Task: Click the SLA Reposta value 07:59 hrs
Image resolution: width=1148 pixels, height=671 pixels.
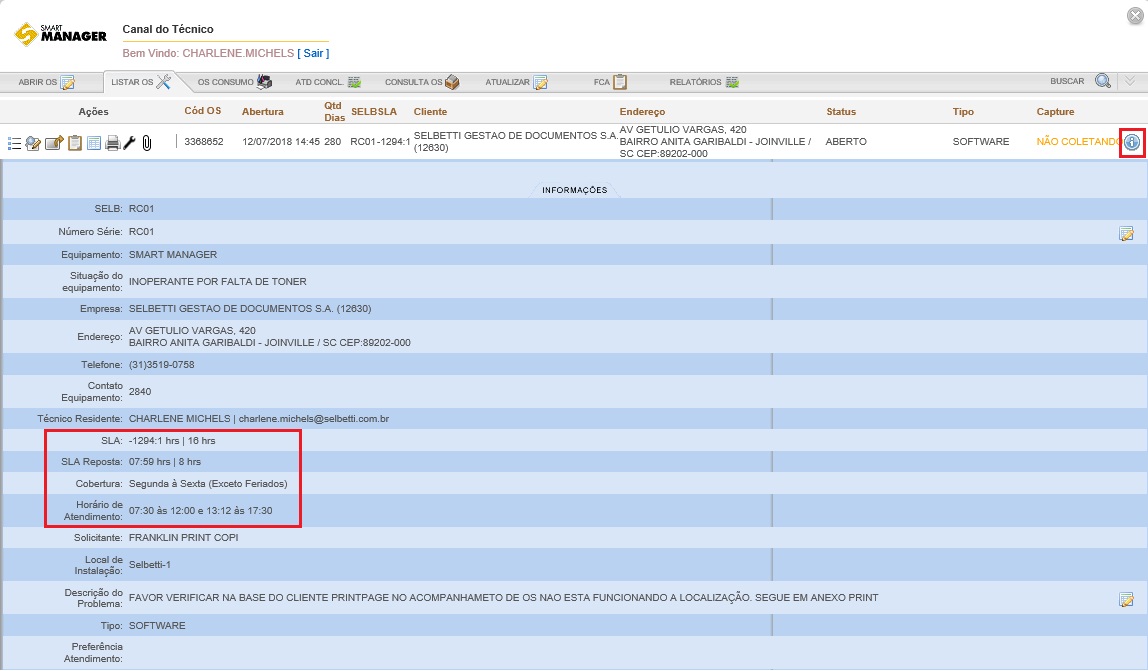Action: point(149,461)
